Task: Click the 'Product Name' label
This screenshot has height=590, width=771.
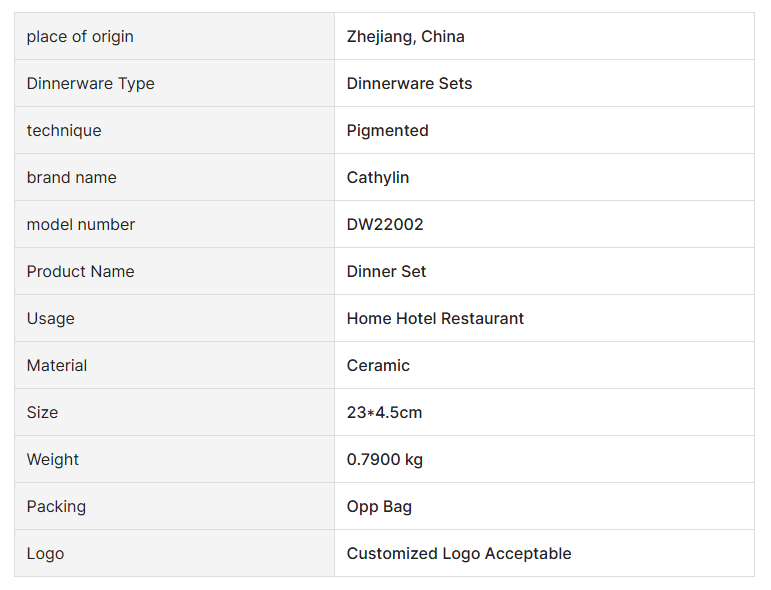Action: [x=80, y=272]
